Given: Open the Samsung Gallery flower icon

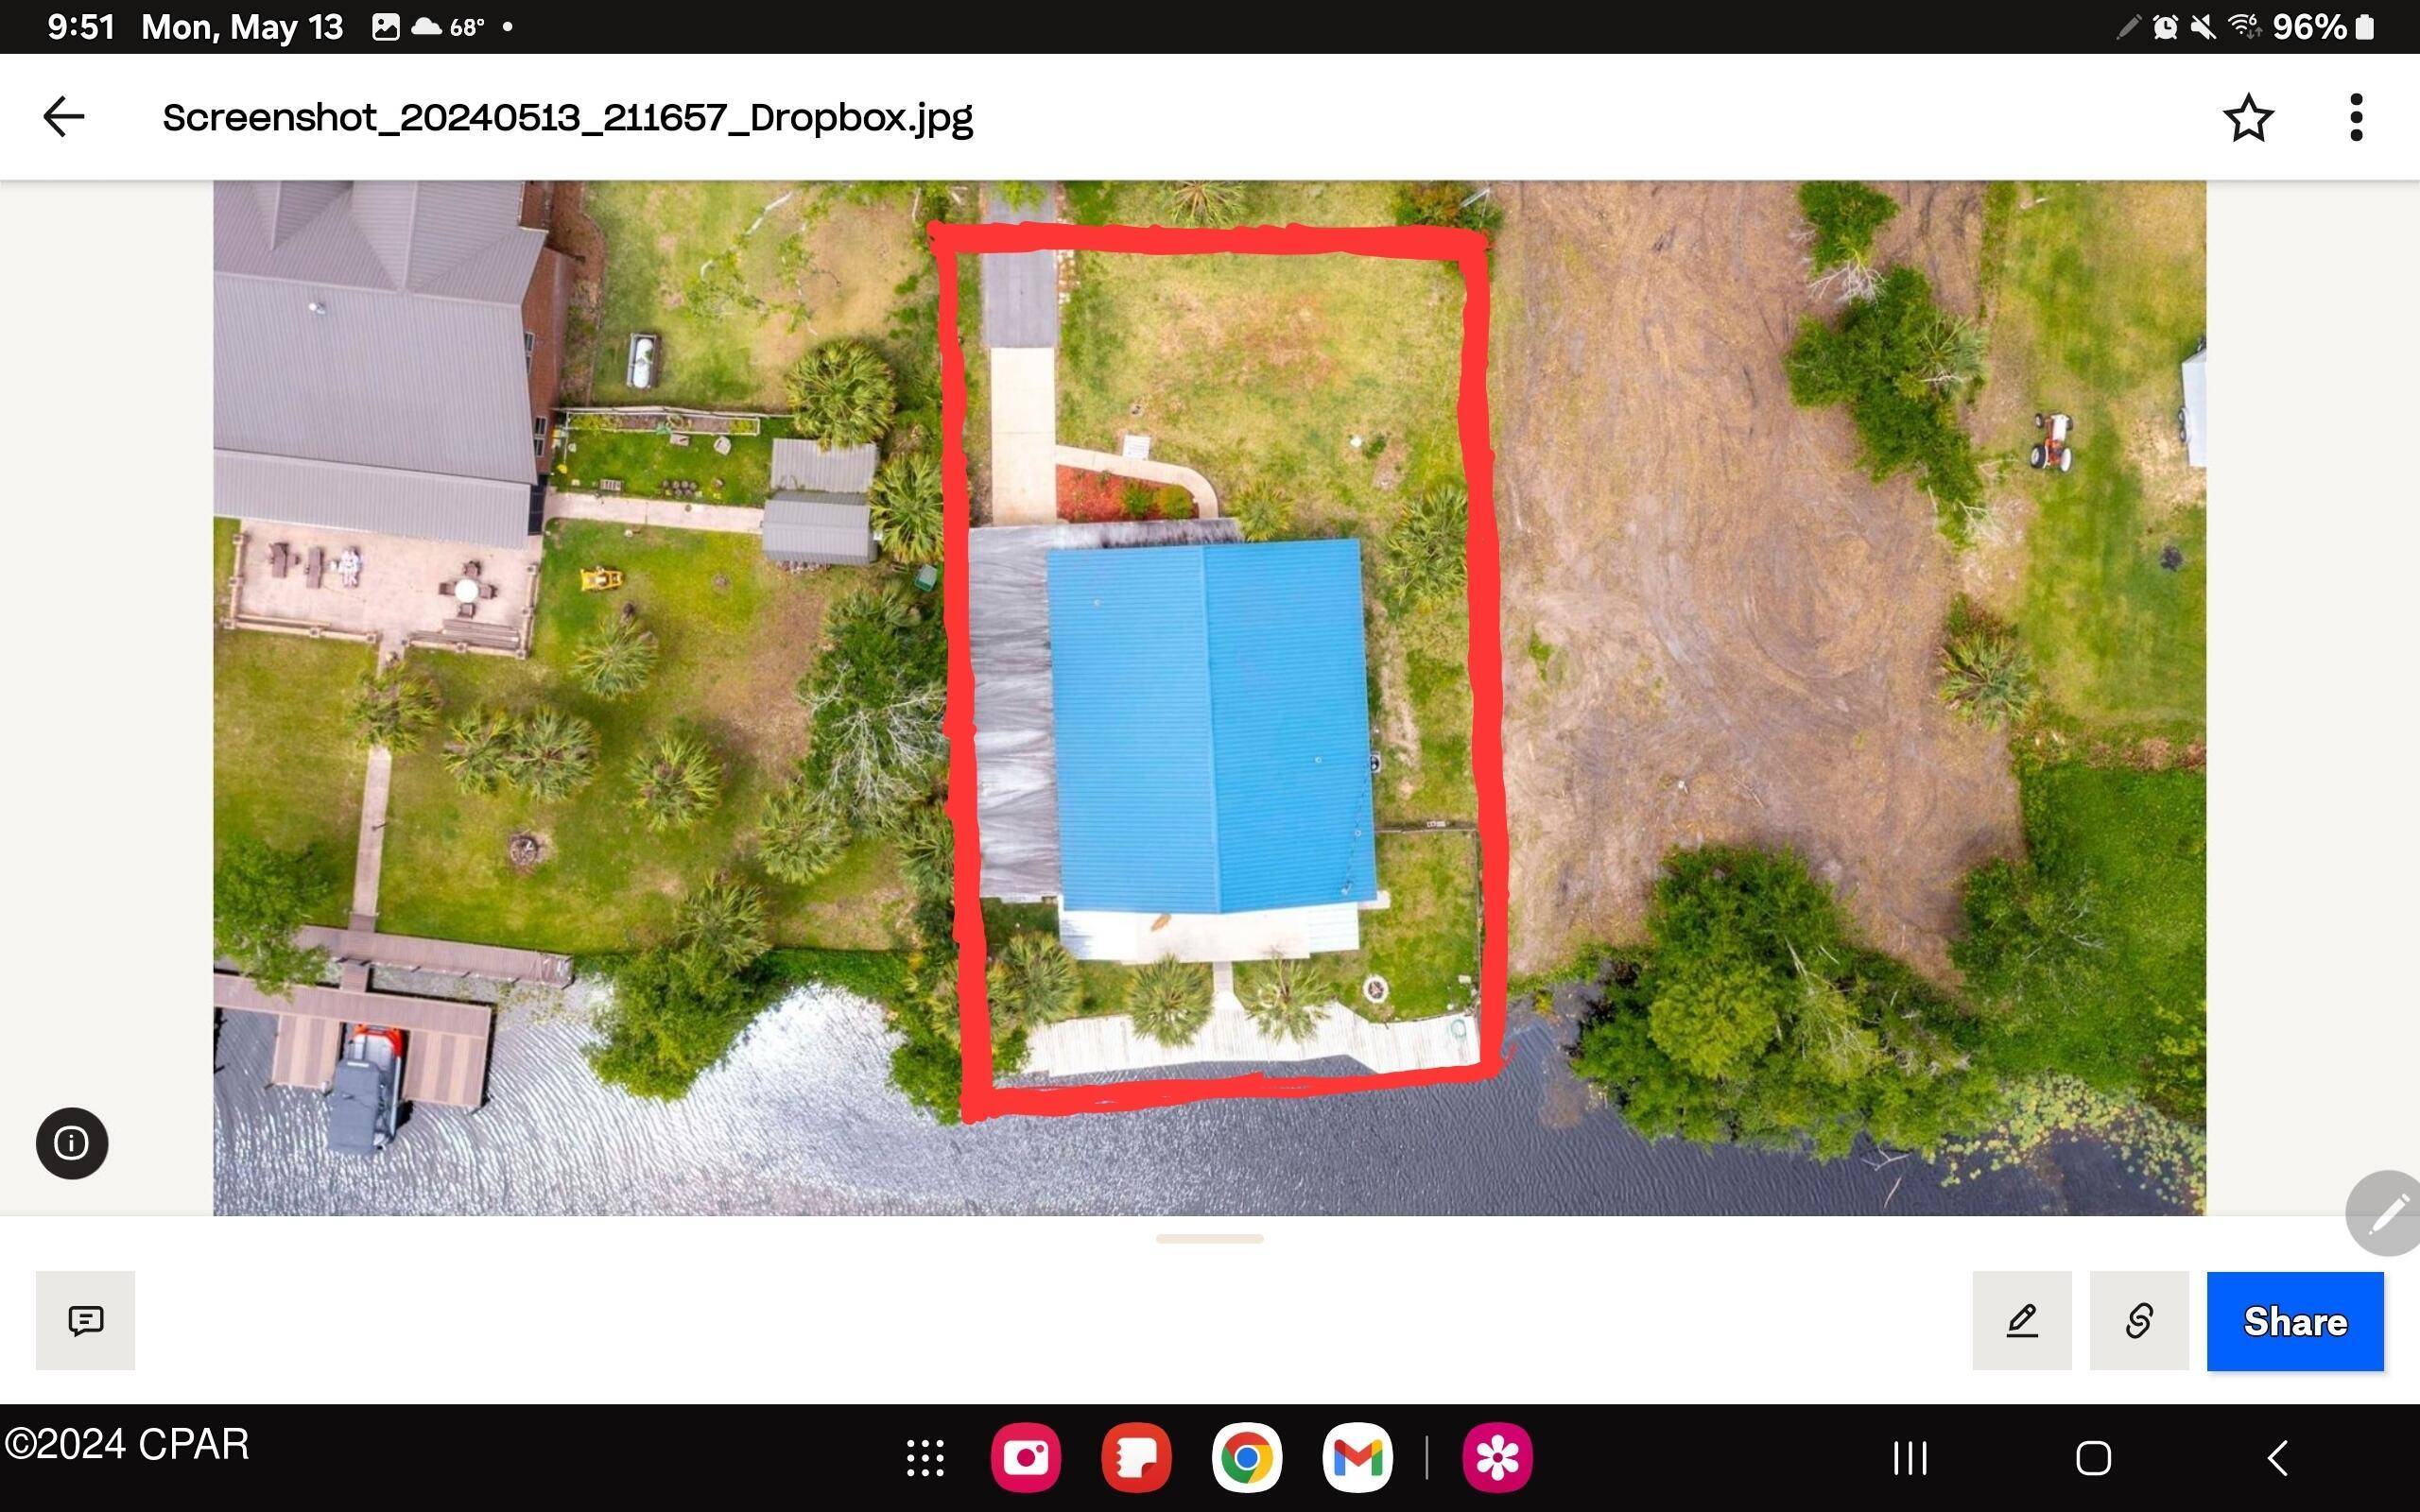Looking at the screenshot, I should point(1497,1458).
